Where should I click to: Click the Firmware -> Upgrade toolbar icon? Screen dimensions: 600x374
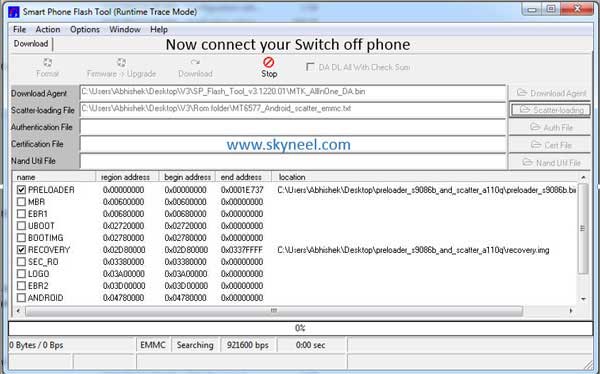coord(121,62)
